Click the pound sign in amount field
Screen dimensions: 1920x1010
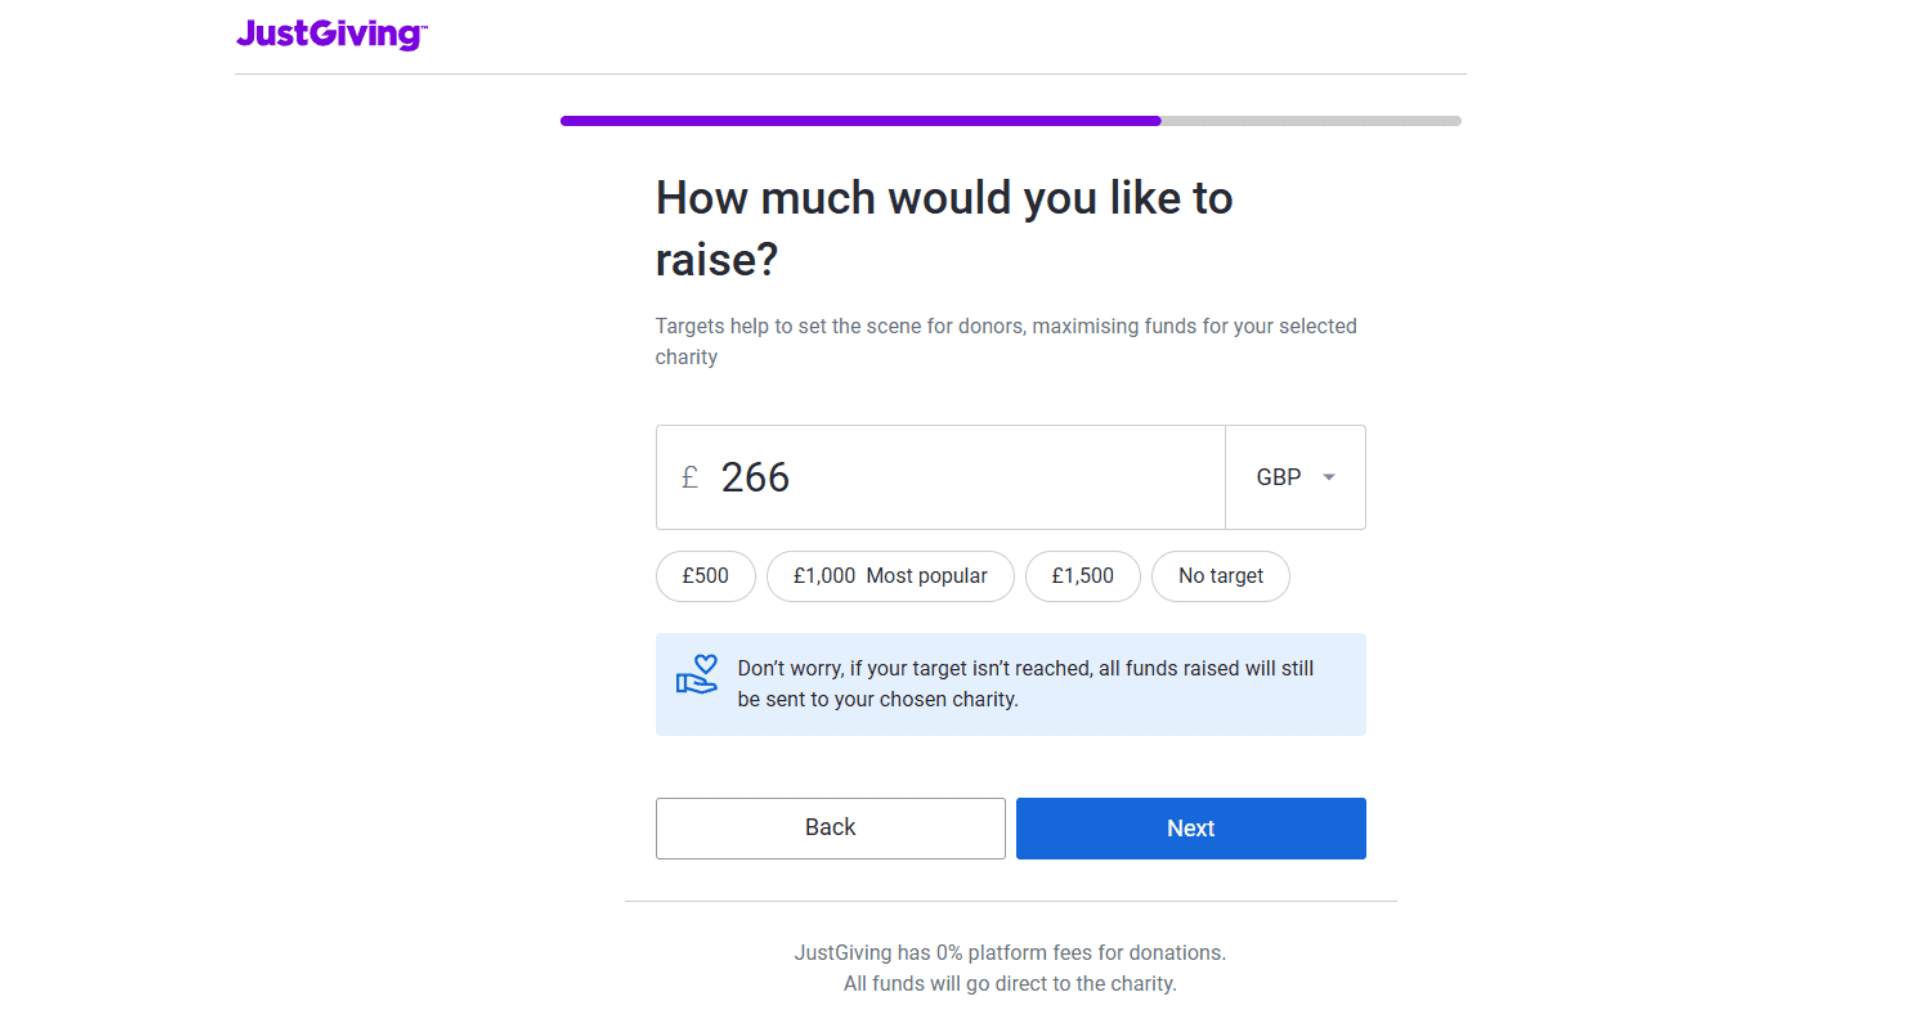point(689,478)
